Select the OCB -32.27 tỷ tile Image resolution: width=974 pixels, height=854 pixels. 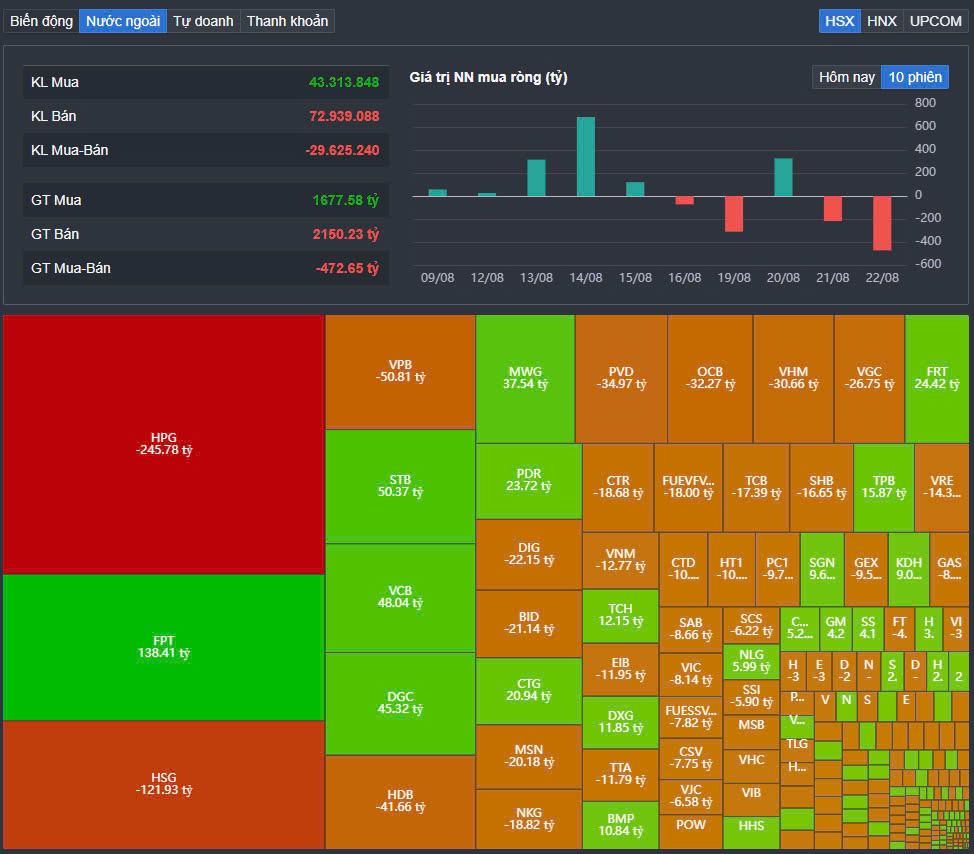(710, 378)
